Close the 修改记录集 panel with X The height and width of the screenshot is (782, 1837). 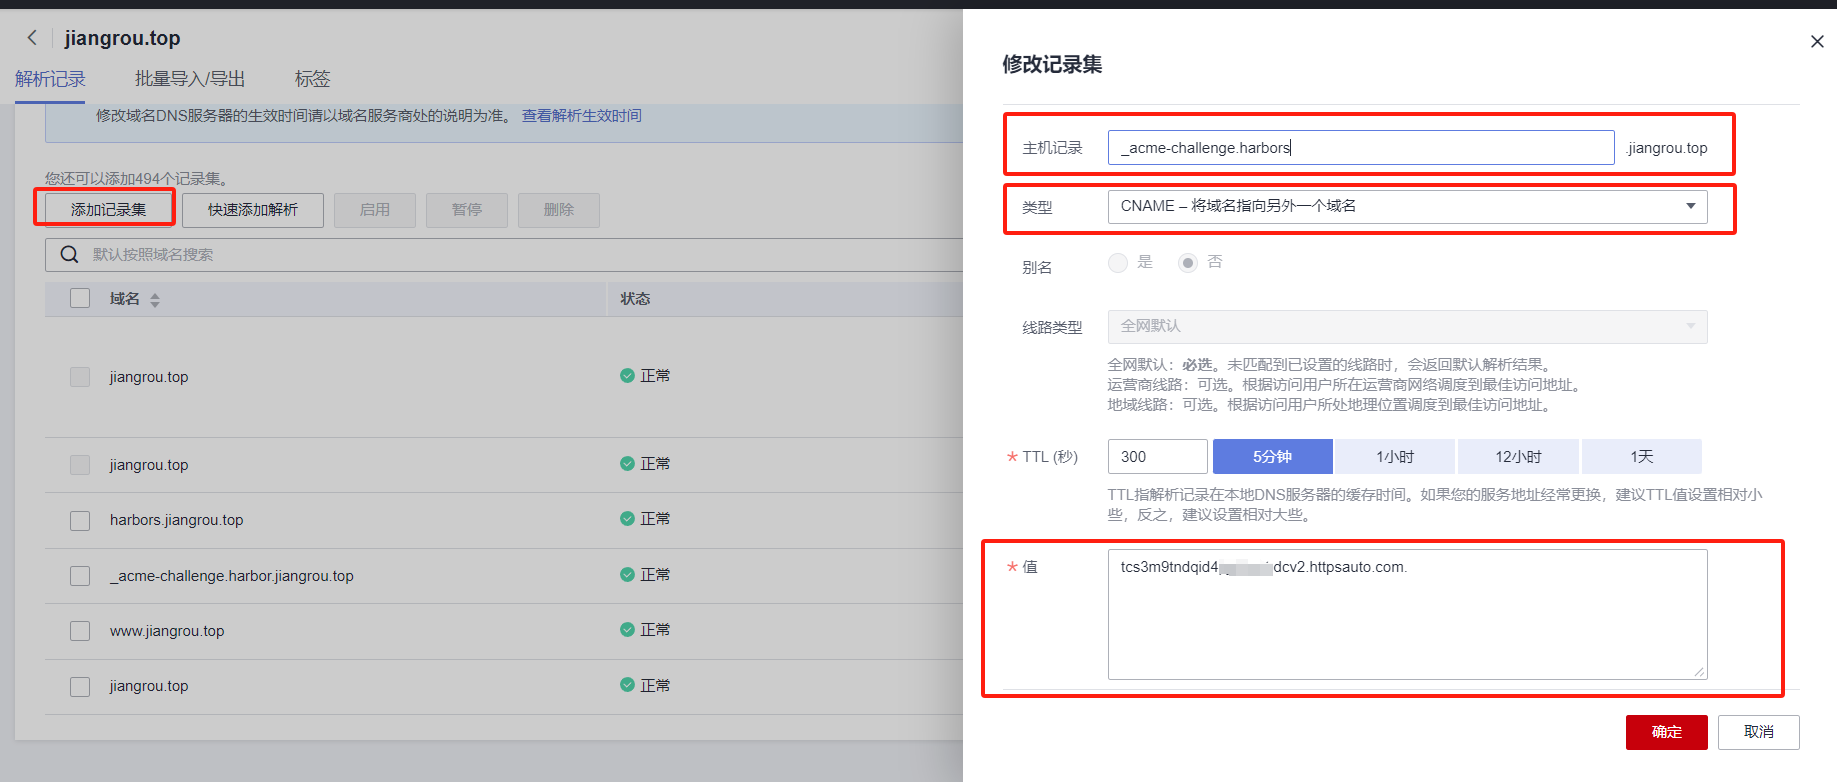(x=1817, y=41)
